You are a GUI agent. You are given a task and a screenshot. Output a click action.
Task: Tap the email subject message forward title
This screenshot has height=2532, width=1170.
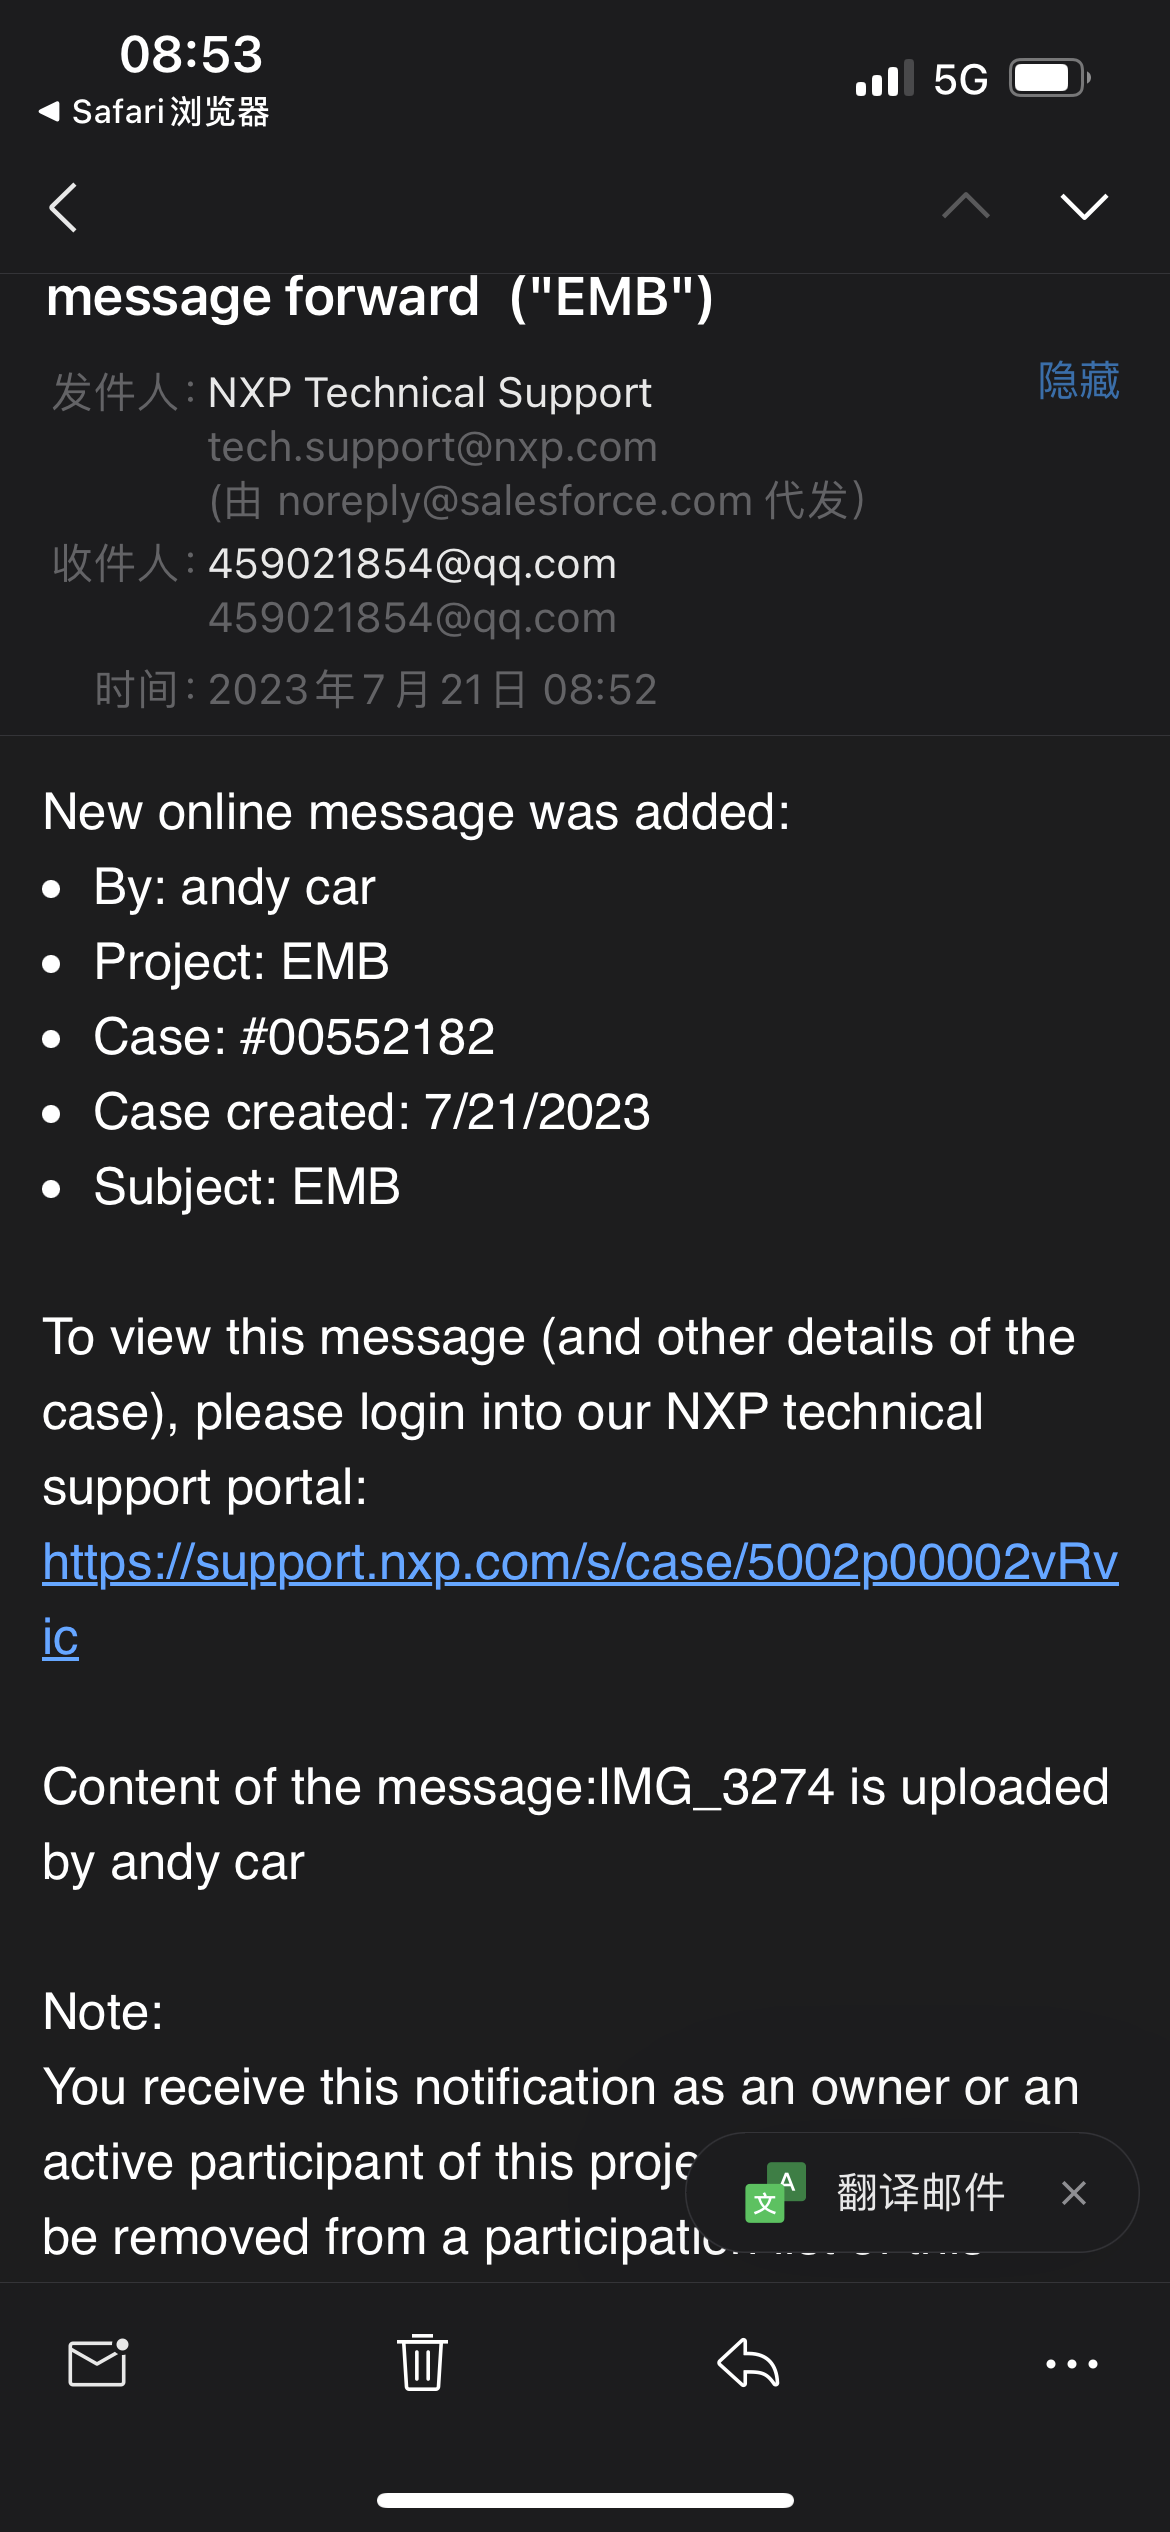[x=380, y=297]
